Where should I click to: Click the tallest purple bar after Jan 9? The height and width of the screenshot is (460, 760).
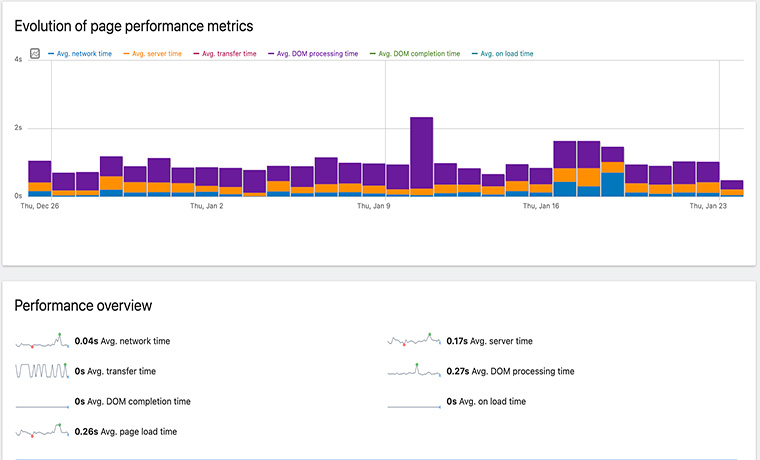click(x=422, y=153)
